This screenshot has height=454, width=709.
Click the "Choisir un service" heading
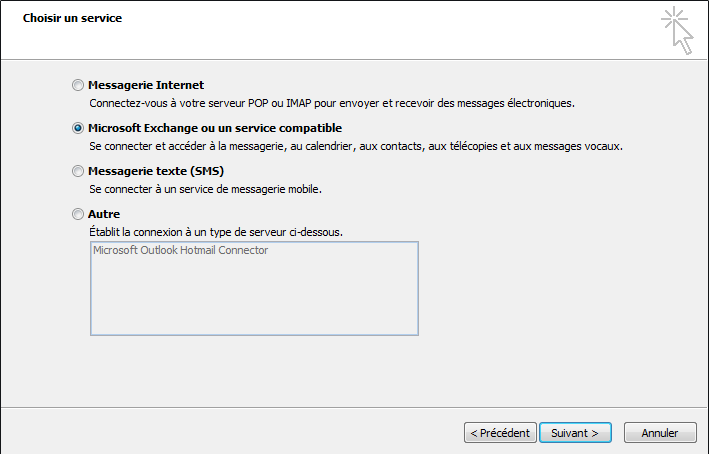(72, 18)
